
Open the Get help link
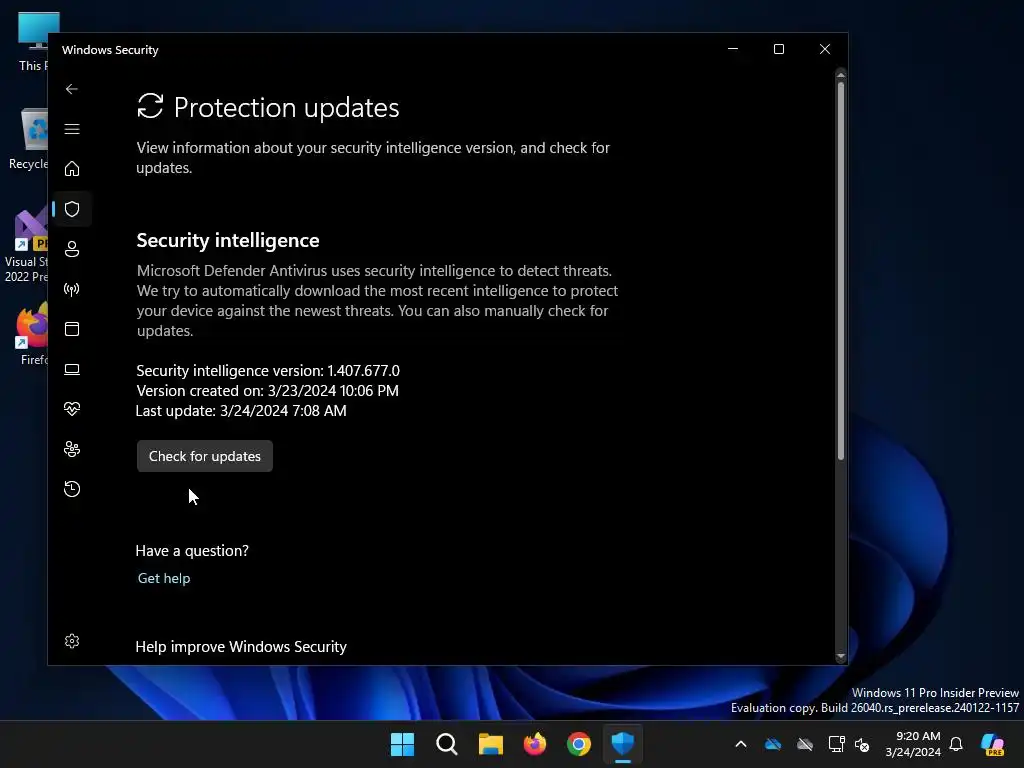click(164, 578)
